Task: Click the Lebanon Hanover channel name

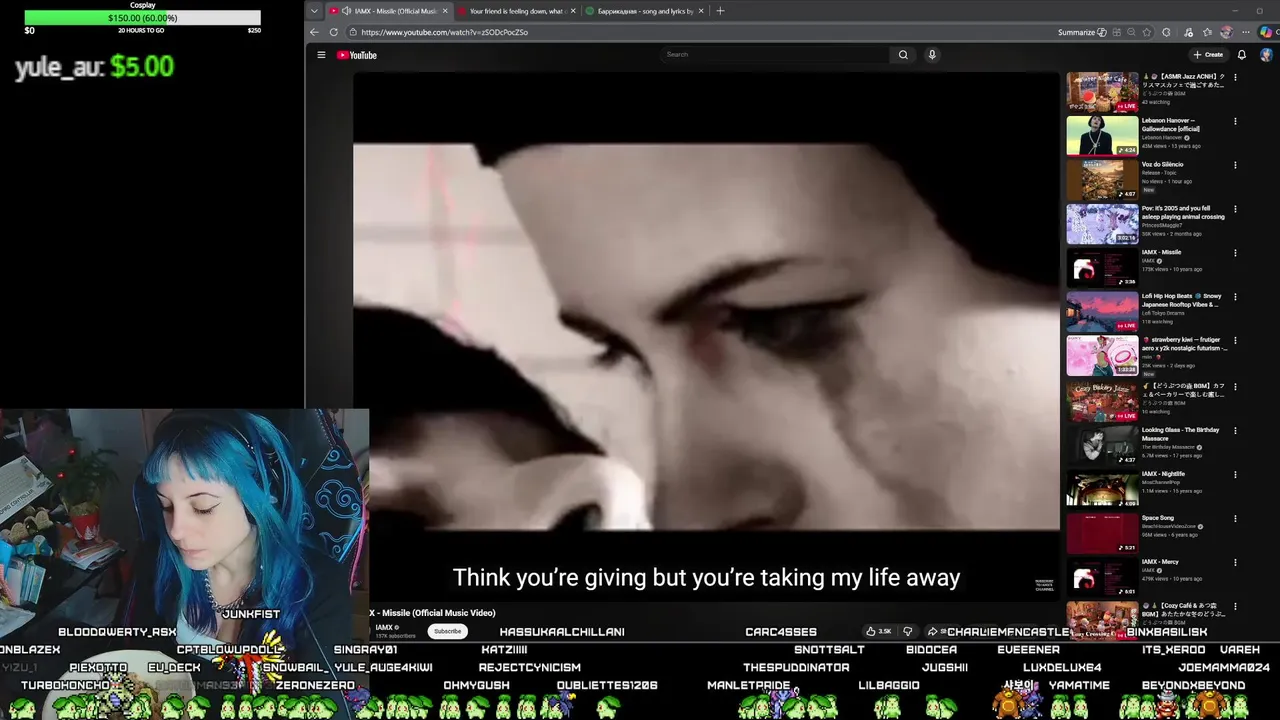Action: (x=1162, y=137)
